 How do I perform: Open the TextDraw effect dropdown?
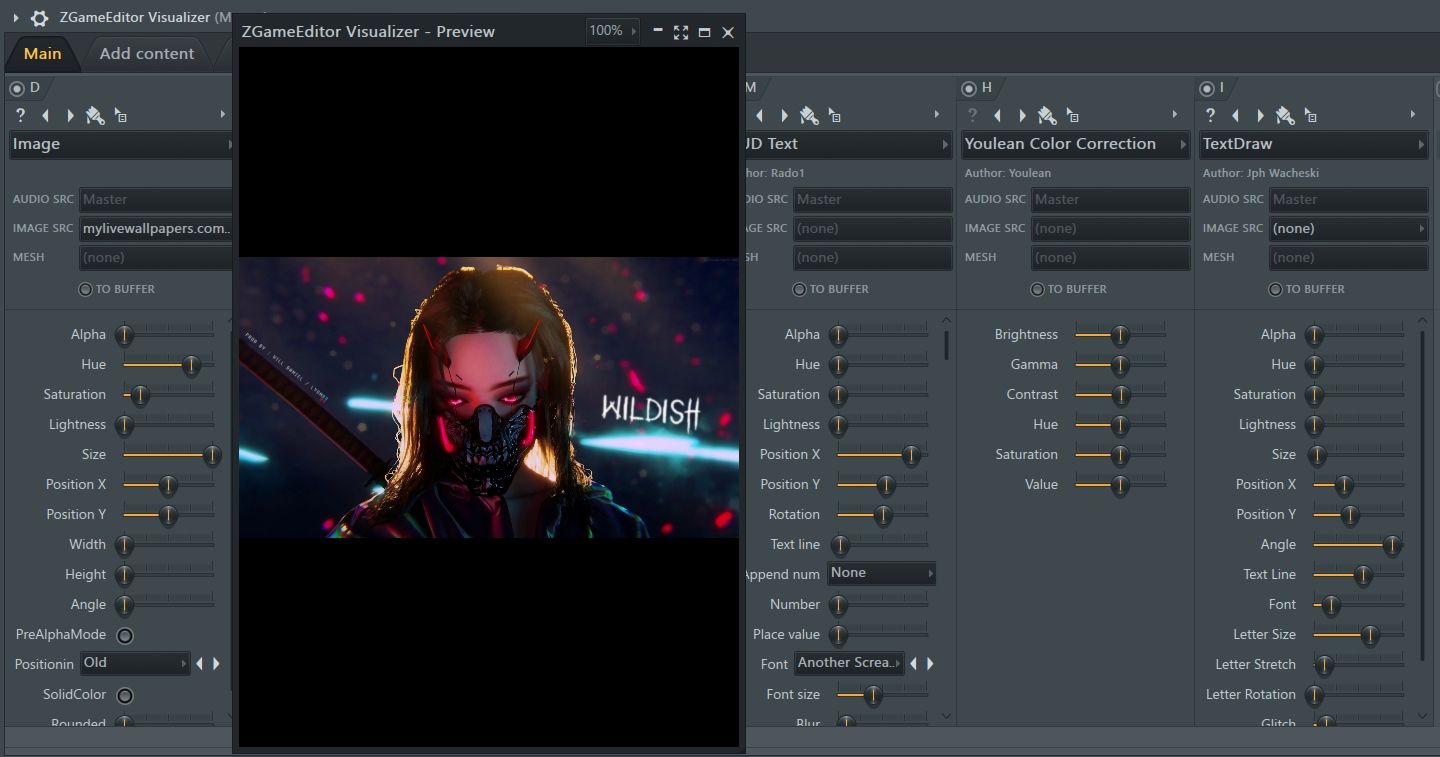point(1313,144)
